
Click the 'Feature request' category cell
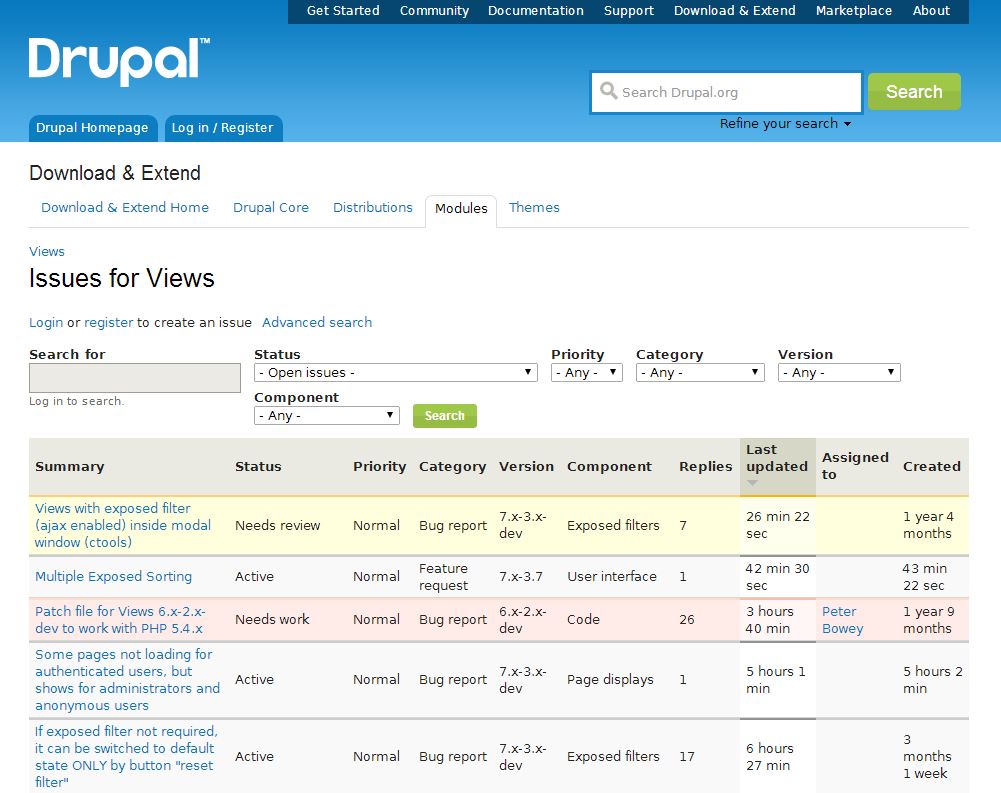(443, 577)
